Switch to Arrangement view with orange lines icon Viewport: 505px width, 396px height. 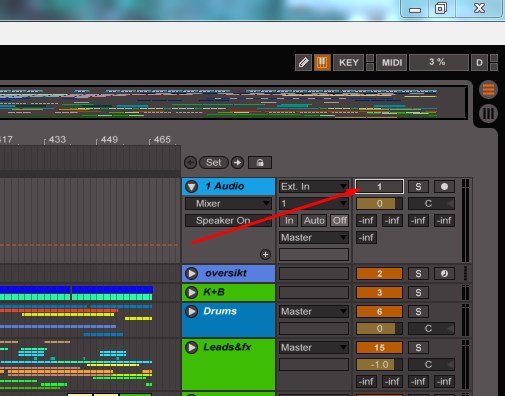(x=488, y=89)
